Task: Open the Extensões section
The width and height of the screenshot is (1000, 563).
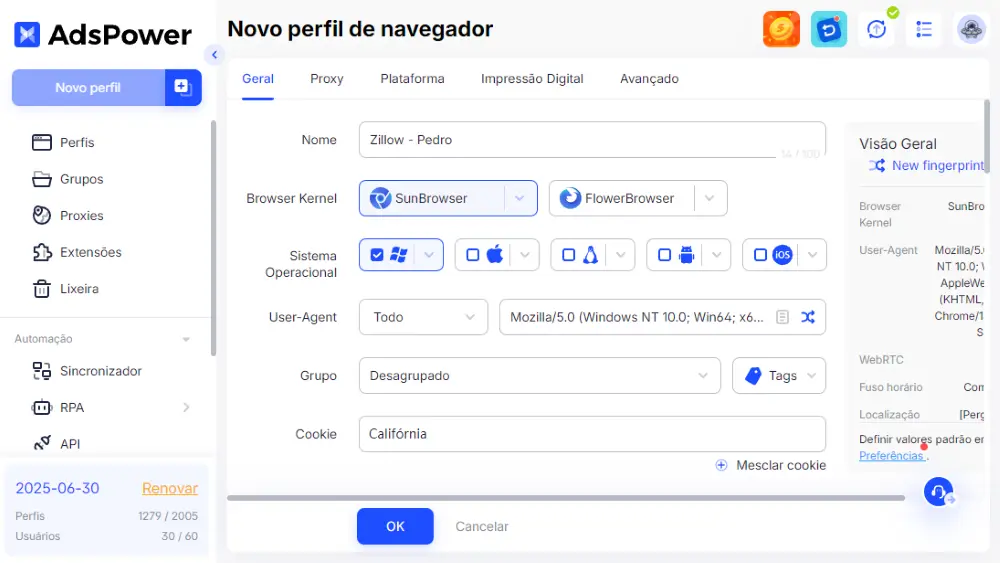Action: [x=77, y=252]
